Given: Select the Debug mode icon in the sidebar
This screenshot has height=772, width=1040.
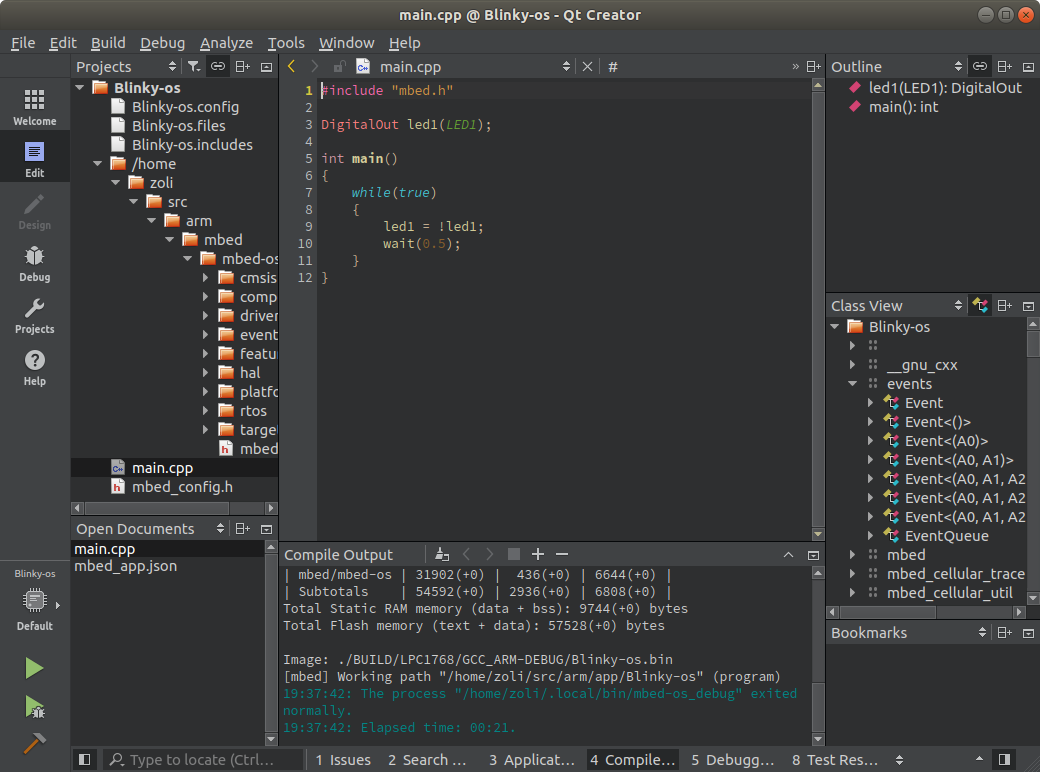Looking at the screenshot, I should 35,260.
